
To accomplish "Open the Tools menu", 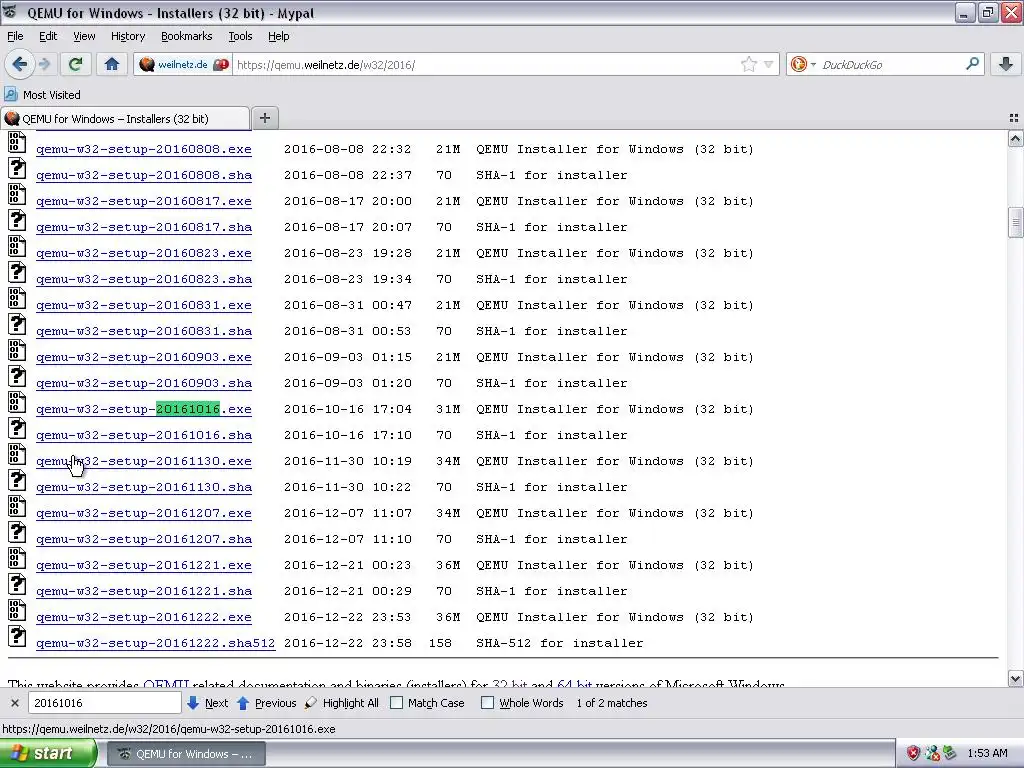I will [x=240, y=36].
